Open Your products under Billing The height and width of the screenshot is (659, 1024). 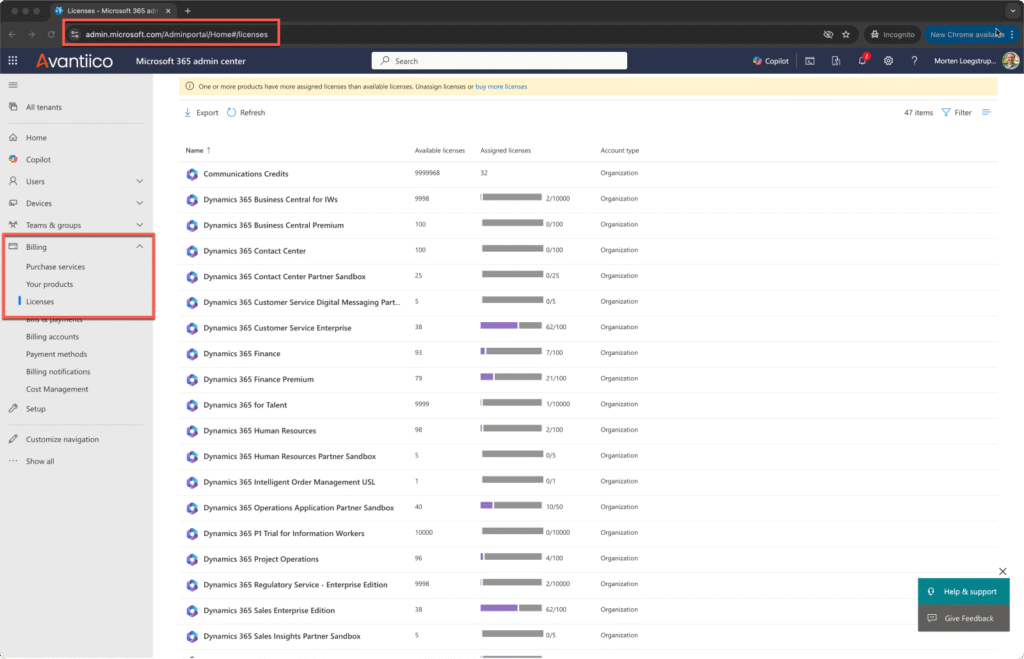(50, 284)
